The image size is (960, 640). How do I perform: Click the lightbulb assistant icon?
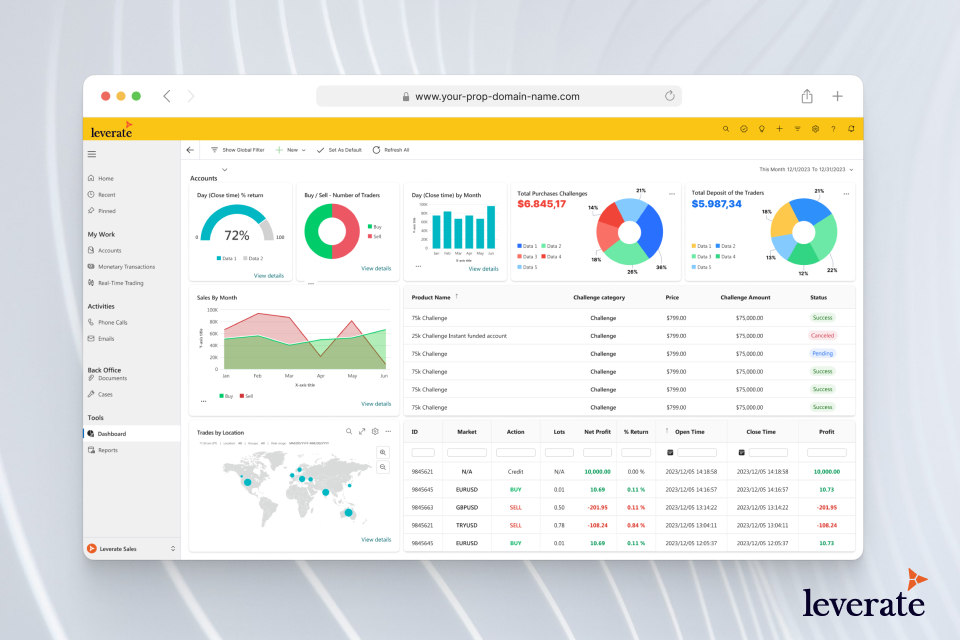coord(761,129)
